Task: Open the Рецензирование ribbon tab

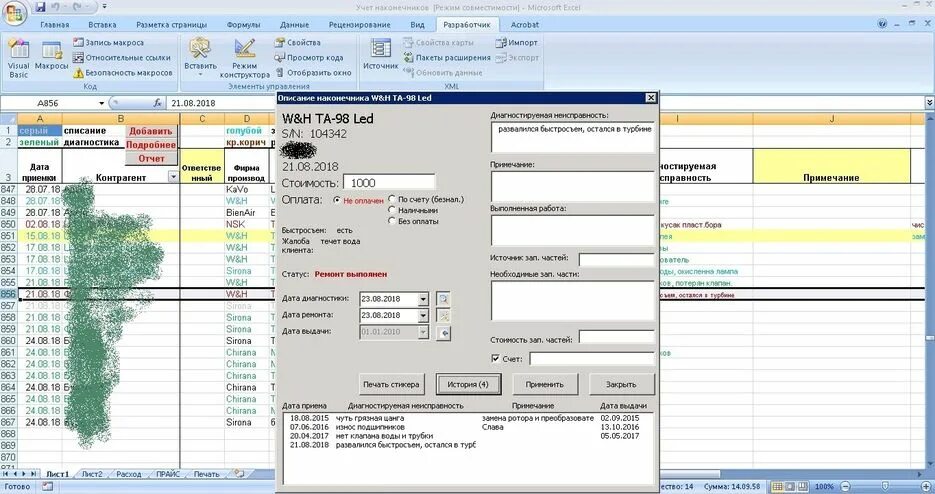Action: (360, 24)
